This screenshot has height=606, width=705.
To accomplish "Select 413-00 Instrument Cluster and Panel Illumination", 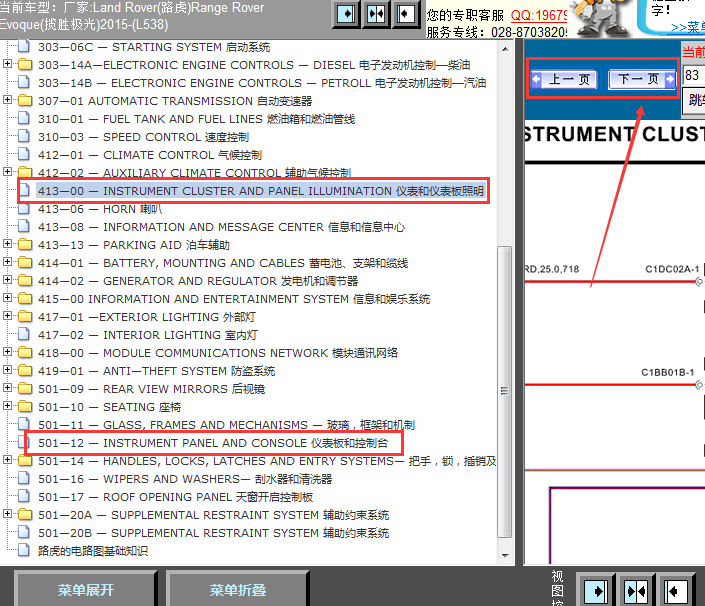I will coord(260,191).
